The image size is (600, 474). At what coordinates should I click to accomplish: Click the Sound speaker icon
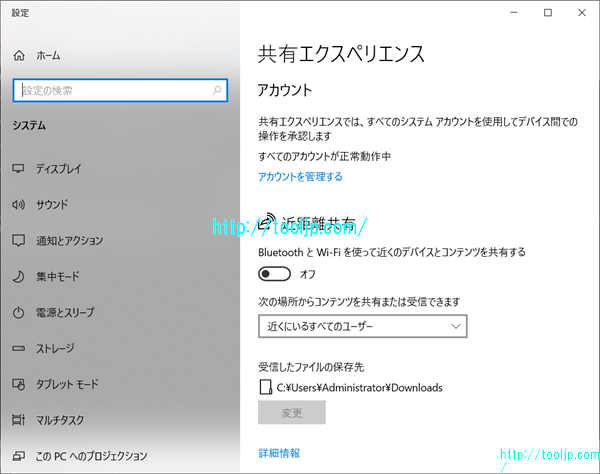coord(18,205)
